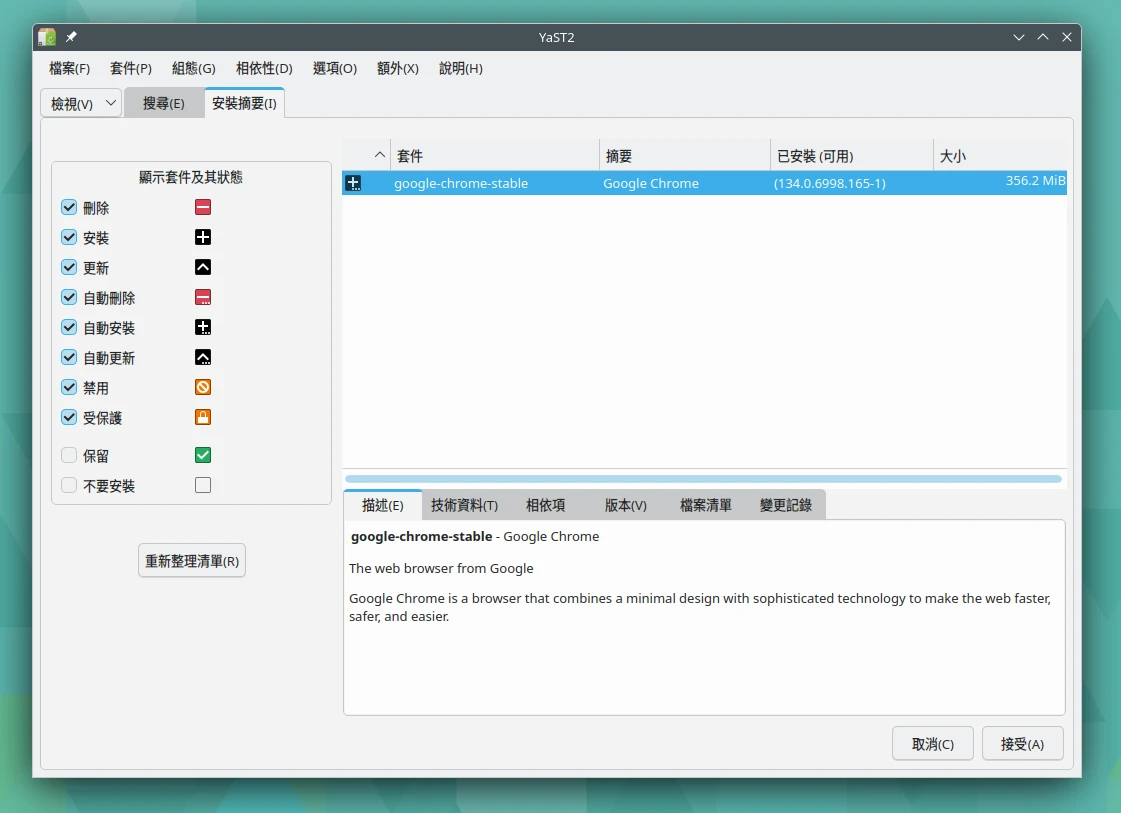Viewport: 1121px width, 813px height.
Task: Click the pin icon in the title bar
Action: coord(71,37)
